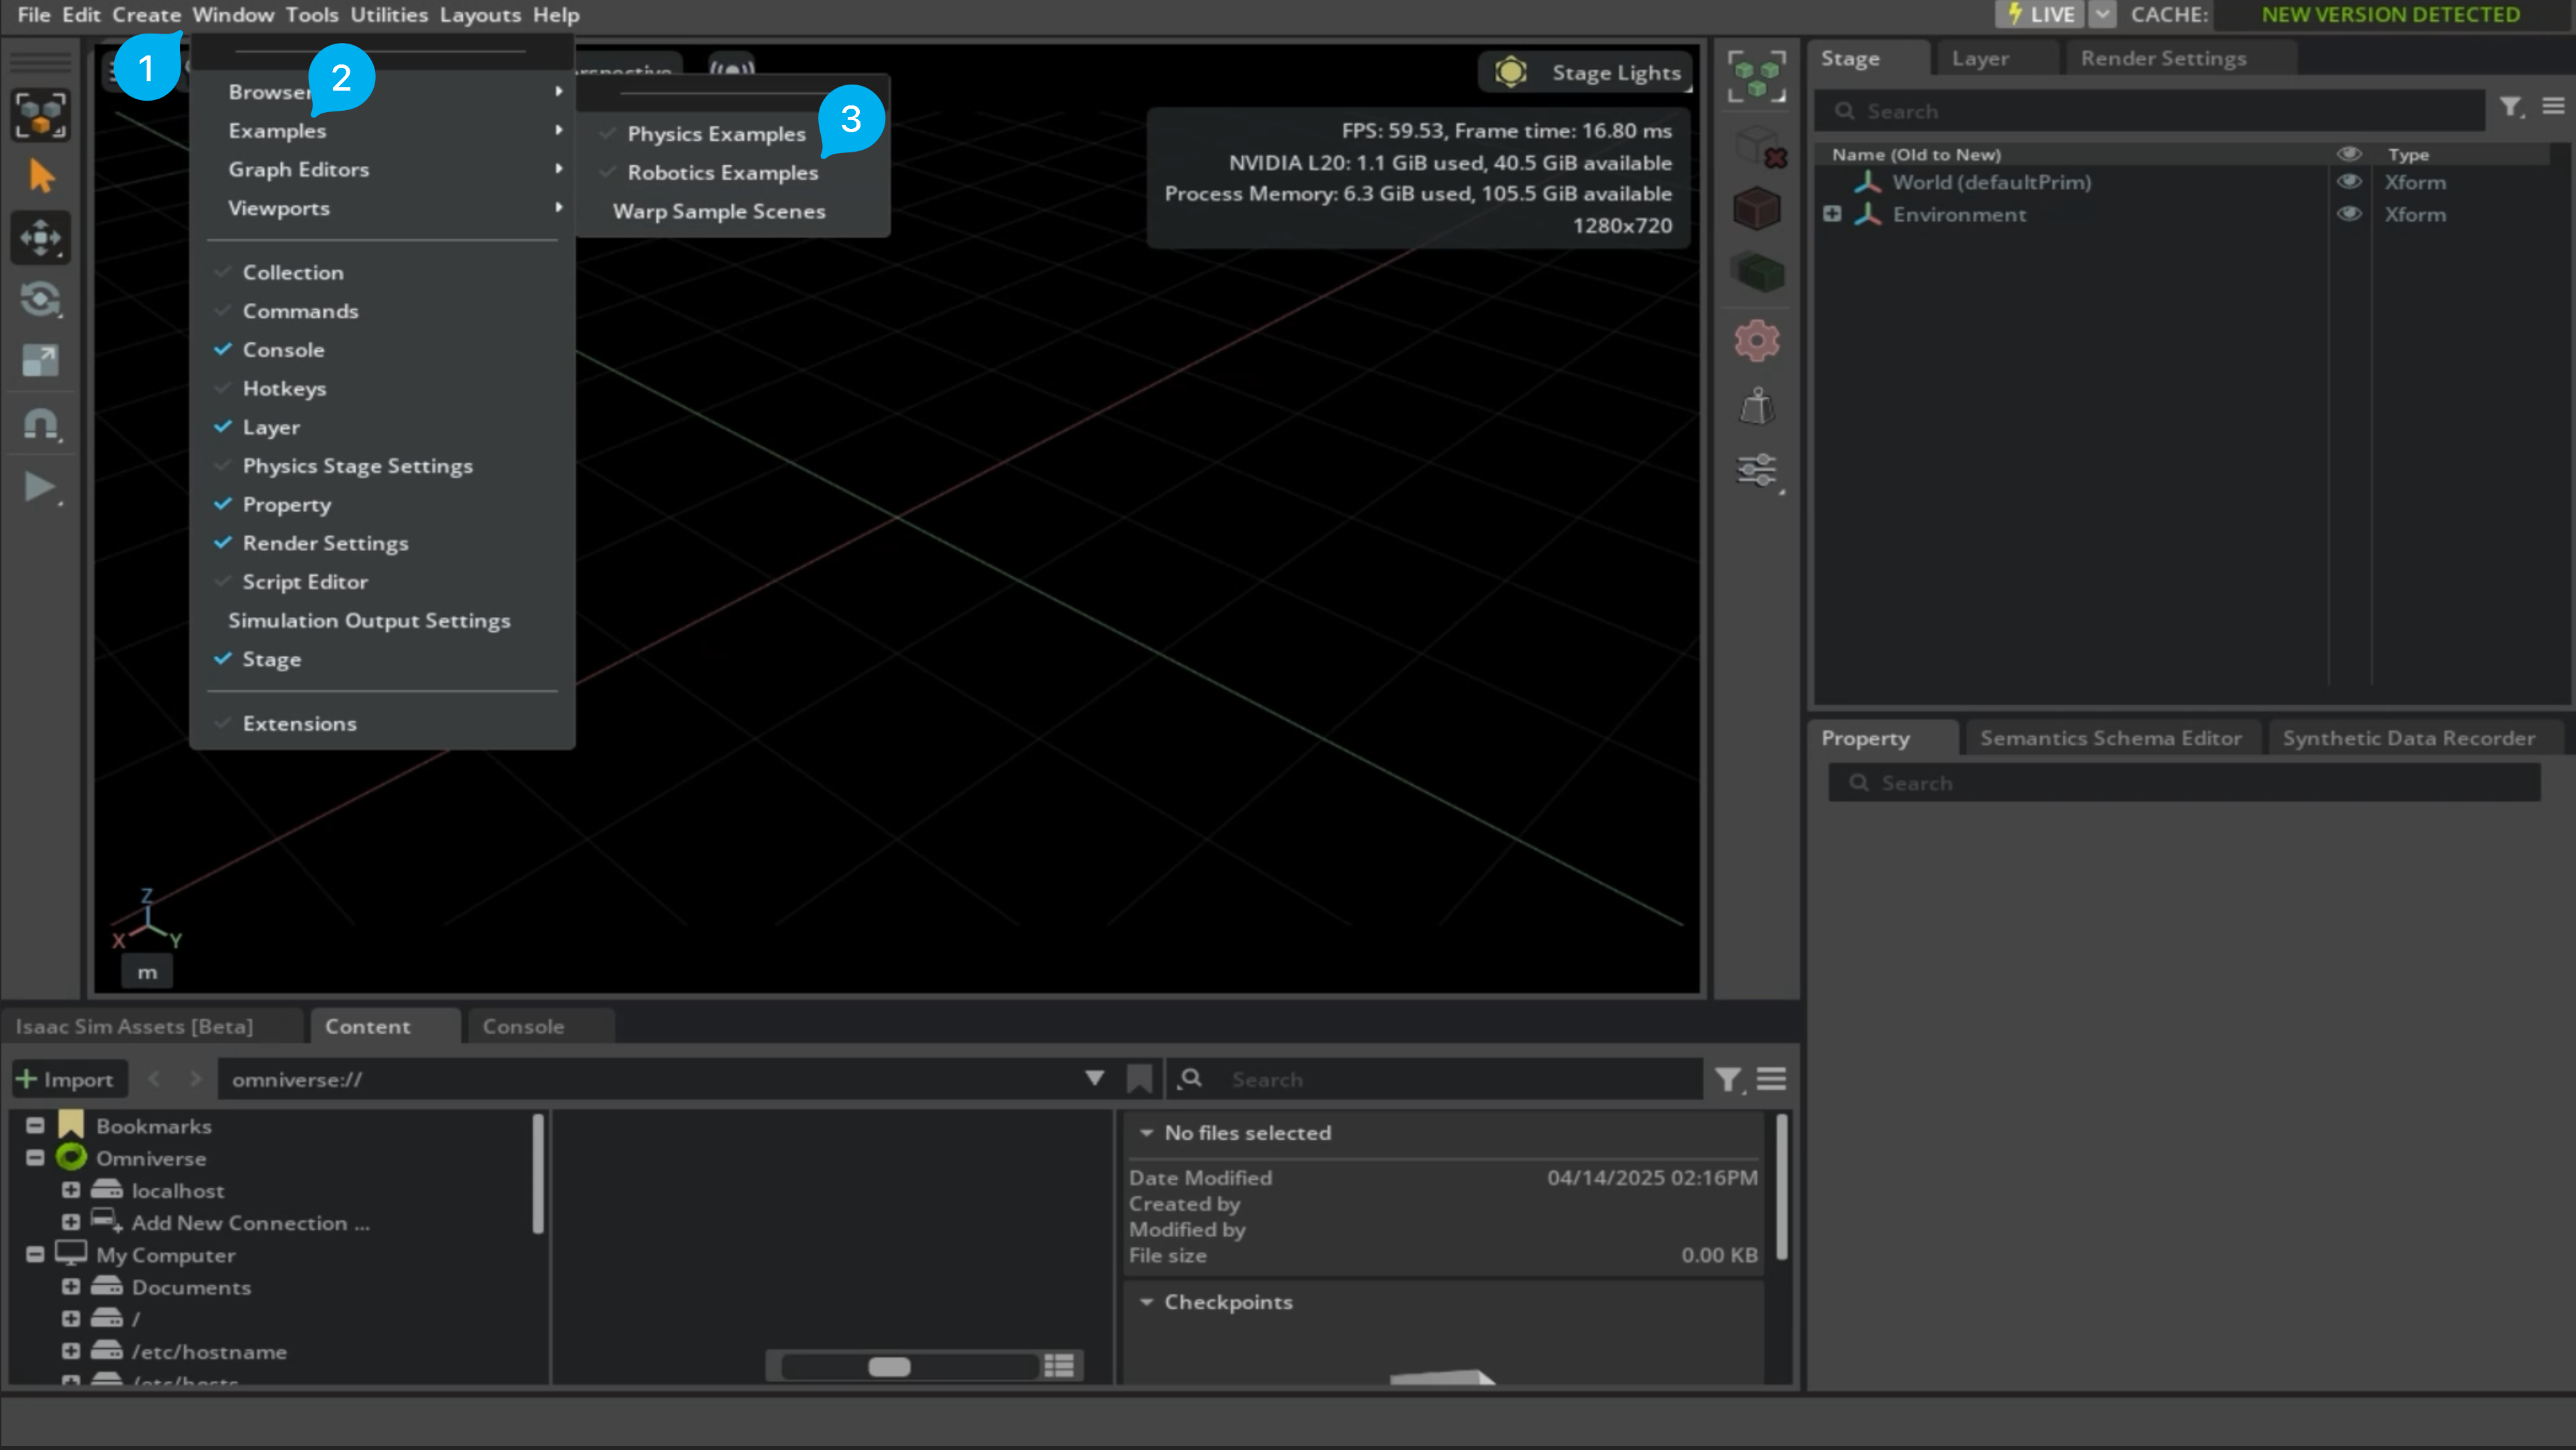
Task: Click the NEW VERSION DETECTED notice
Action: click(x=2391, y=15)
